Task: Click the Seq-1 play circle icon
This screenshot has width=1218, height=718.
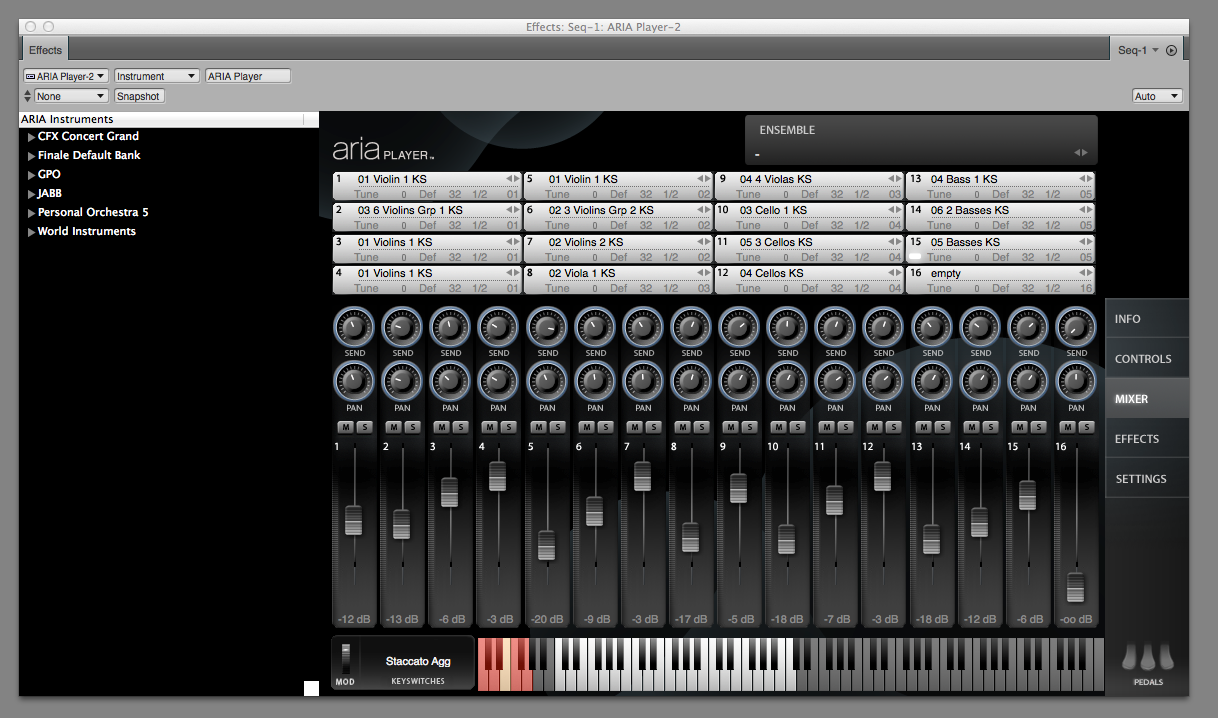Action: [x=1172, y=50]
